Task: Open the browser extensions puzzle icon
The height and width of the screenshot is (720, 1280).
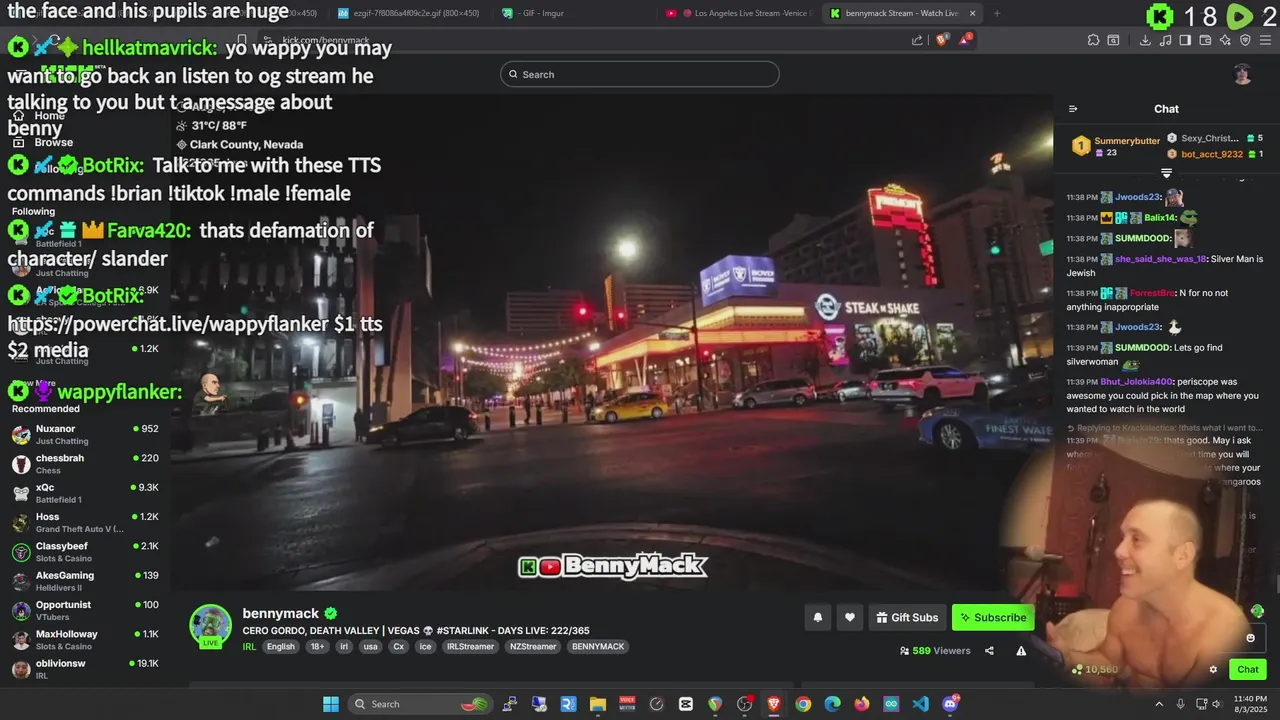Action: [x=1093, y=40]
